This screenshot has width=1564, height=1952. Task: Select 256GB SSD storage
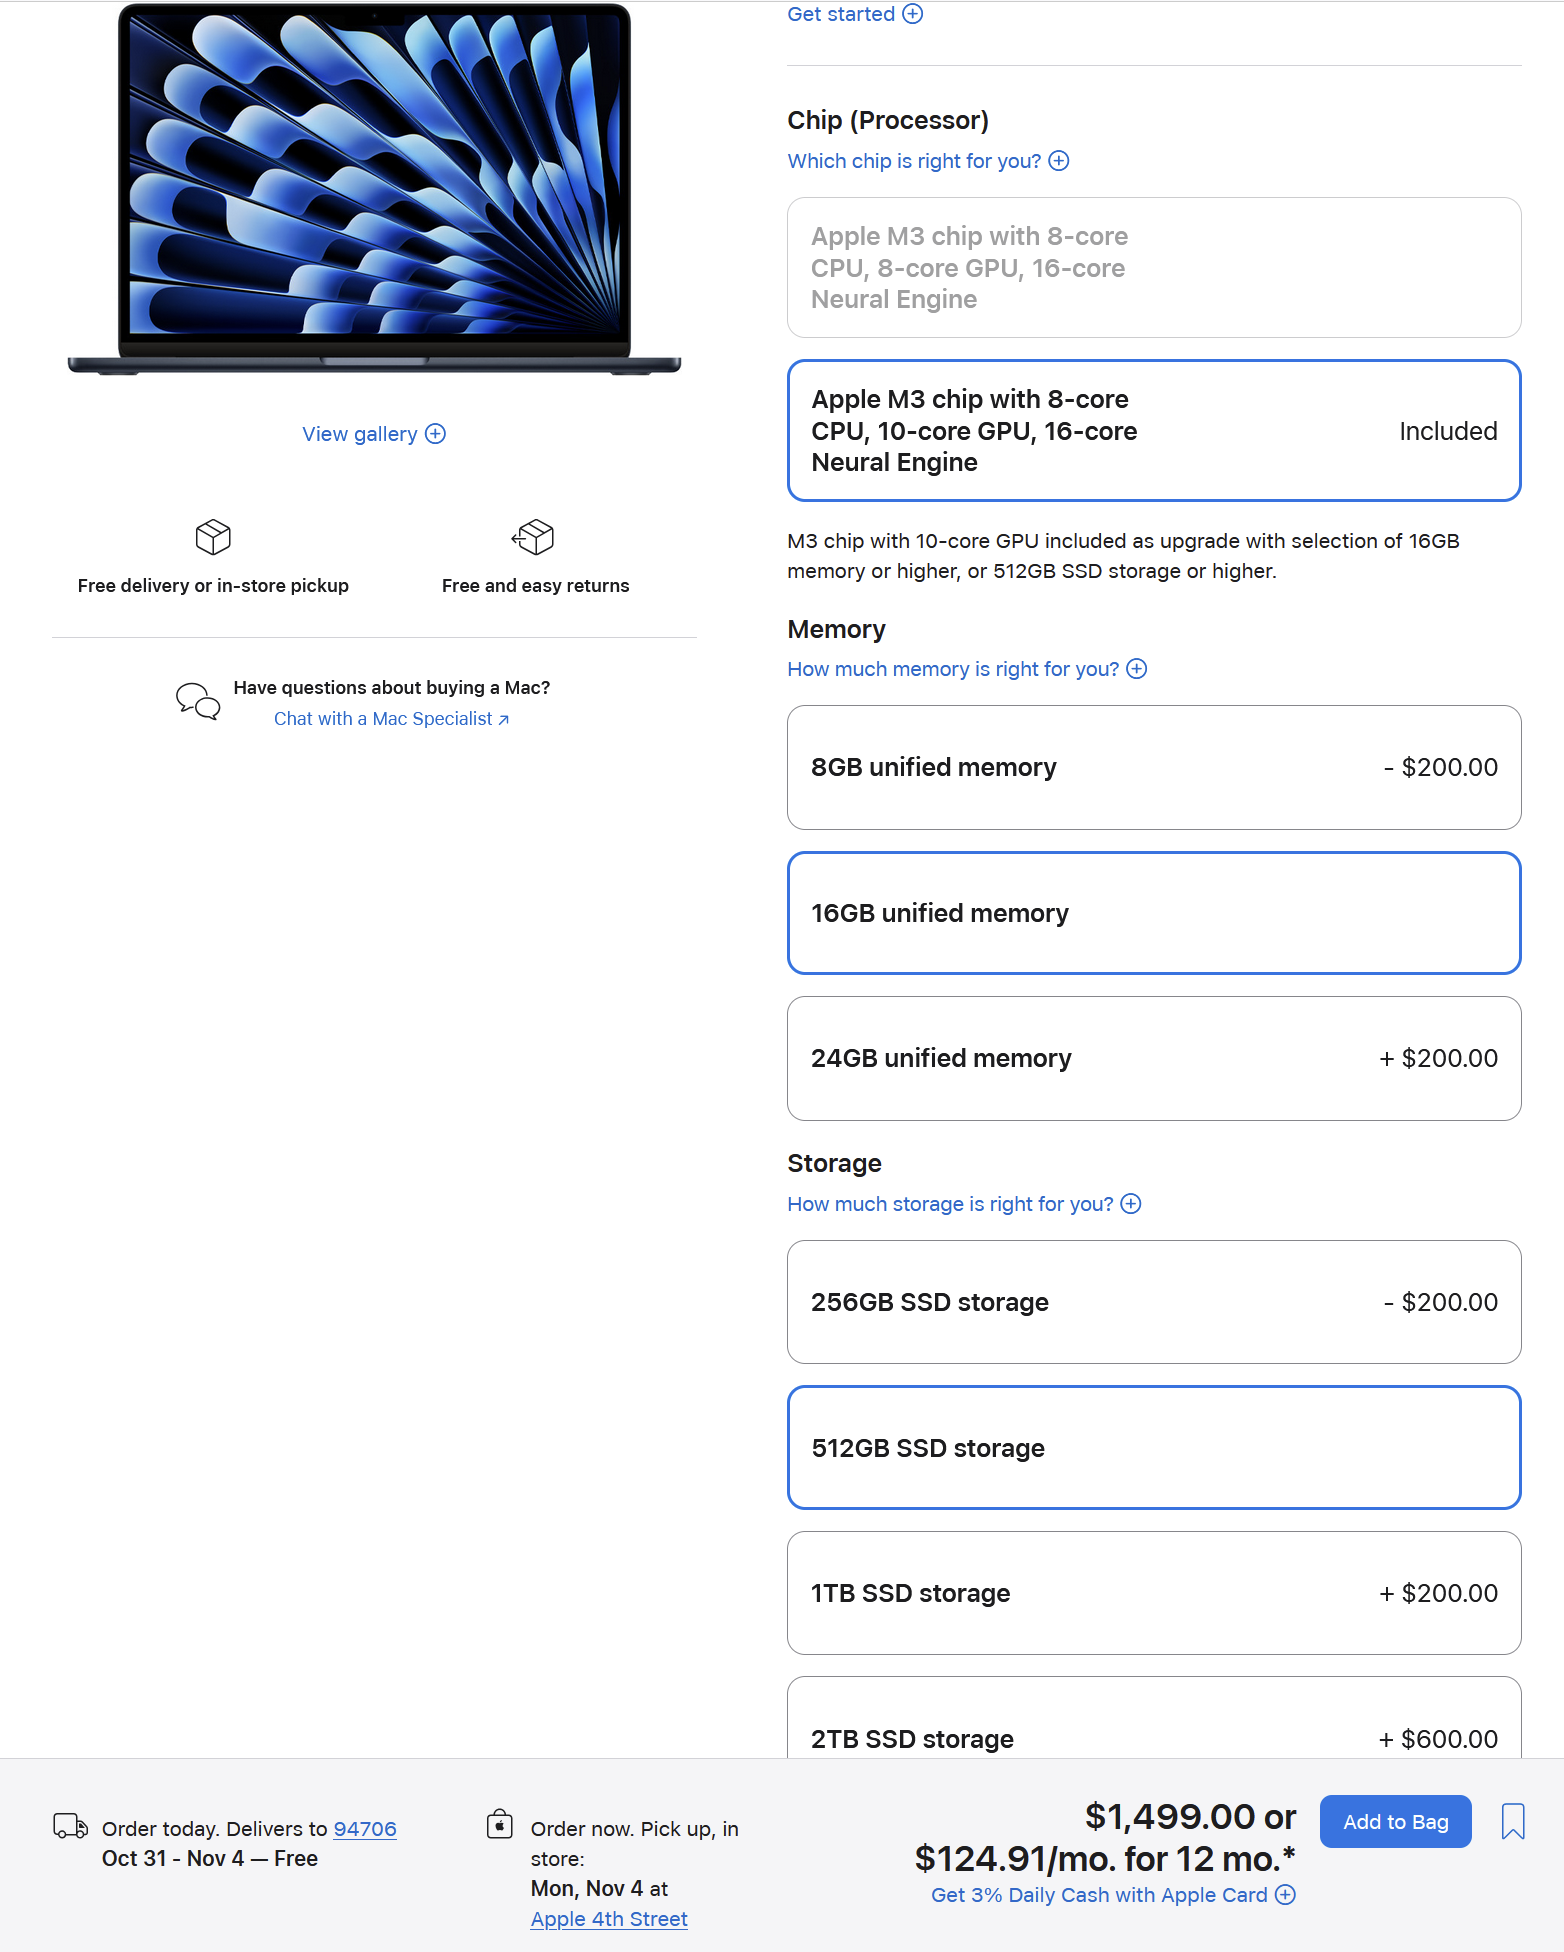[1154, 1302]
